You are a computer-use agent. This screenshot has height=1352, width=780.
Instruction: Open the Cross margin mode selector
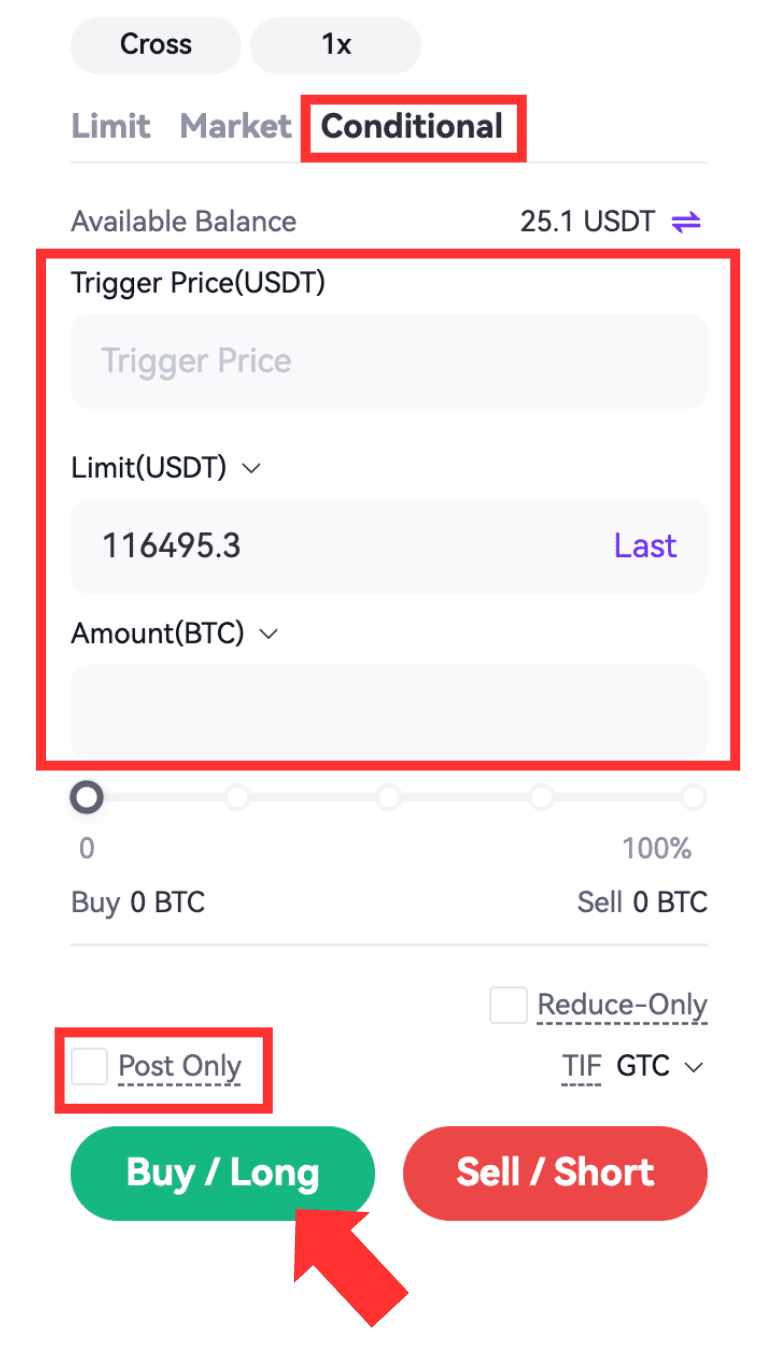click(156, 45)
